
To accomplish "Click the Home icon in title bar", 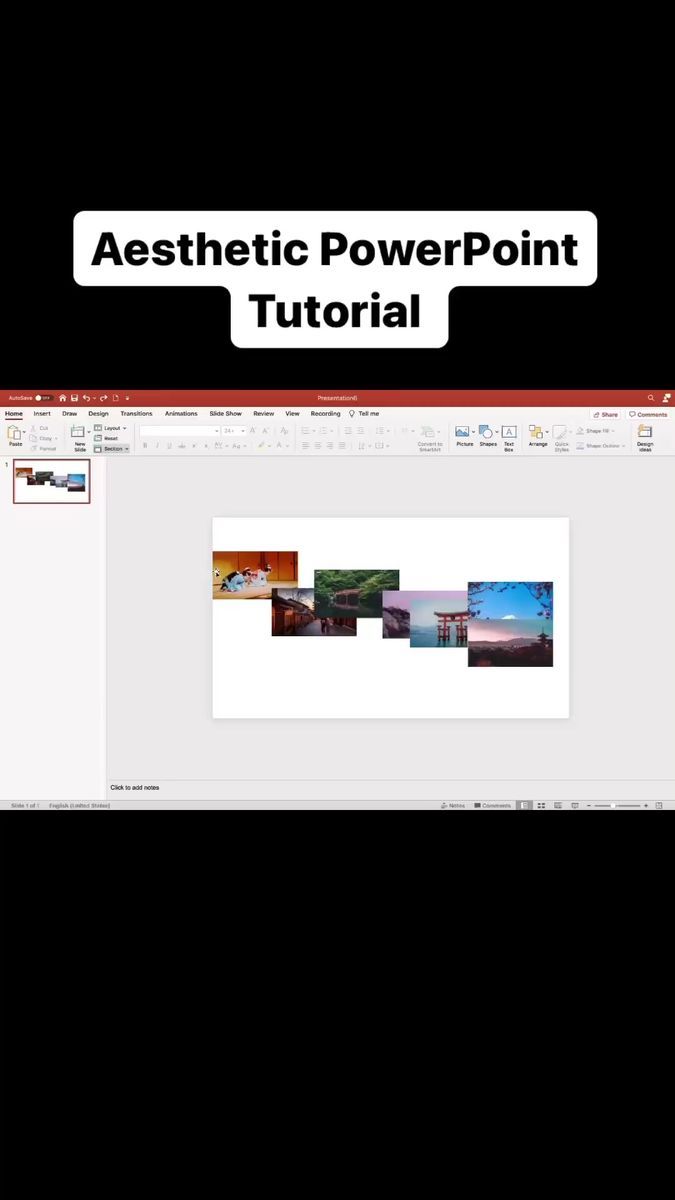I will [62, 398].
